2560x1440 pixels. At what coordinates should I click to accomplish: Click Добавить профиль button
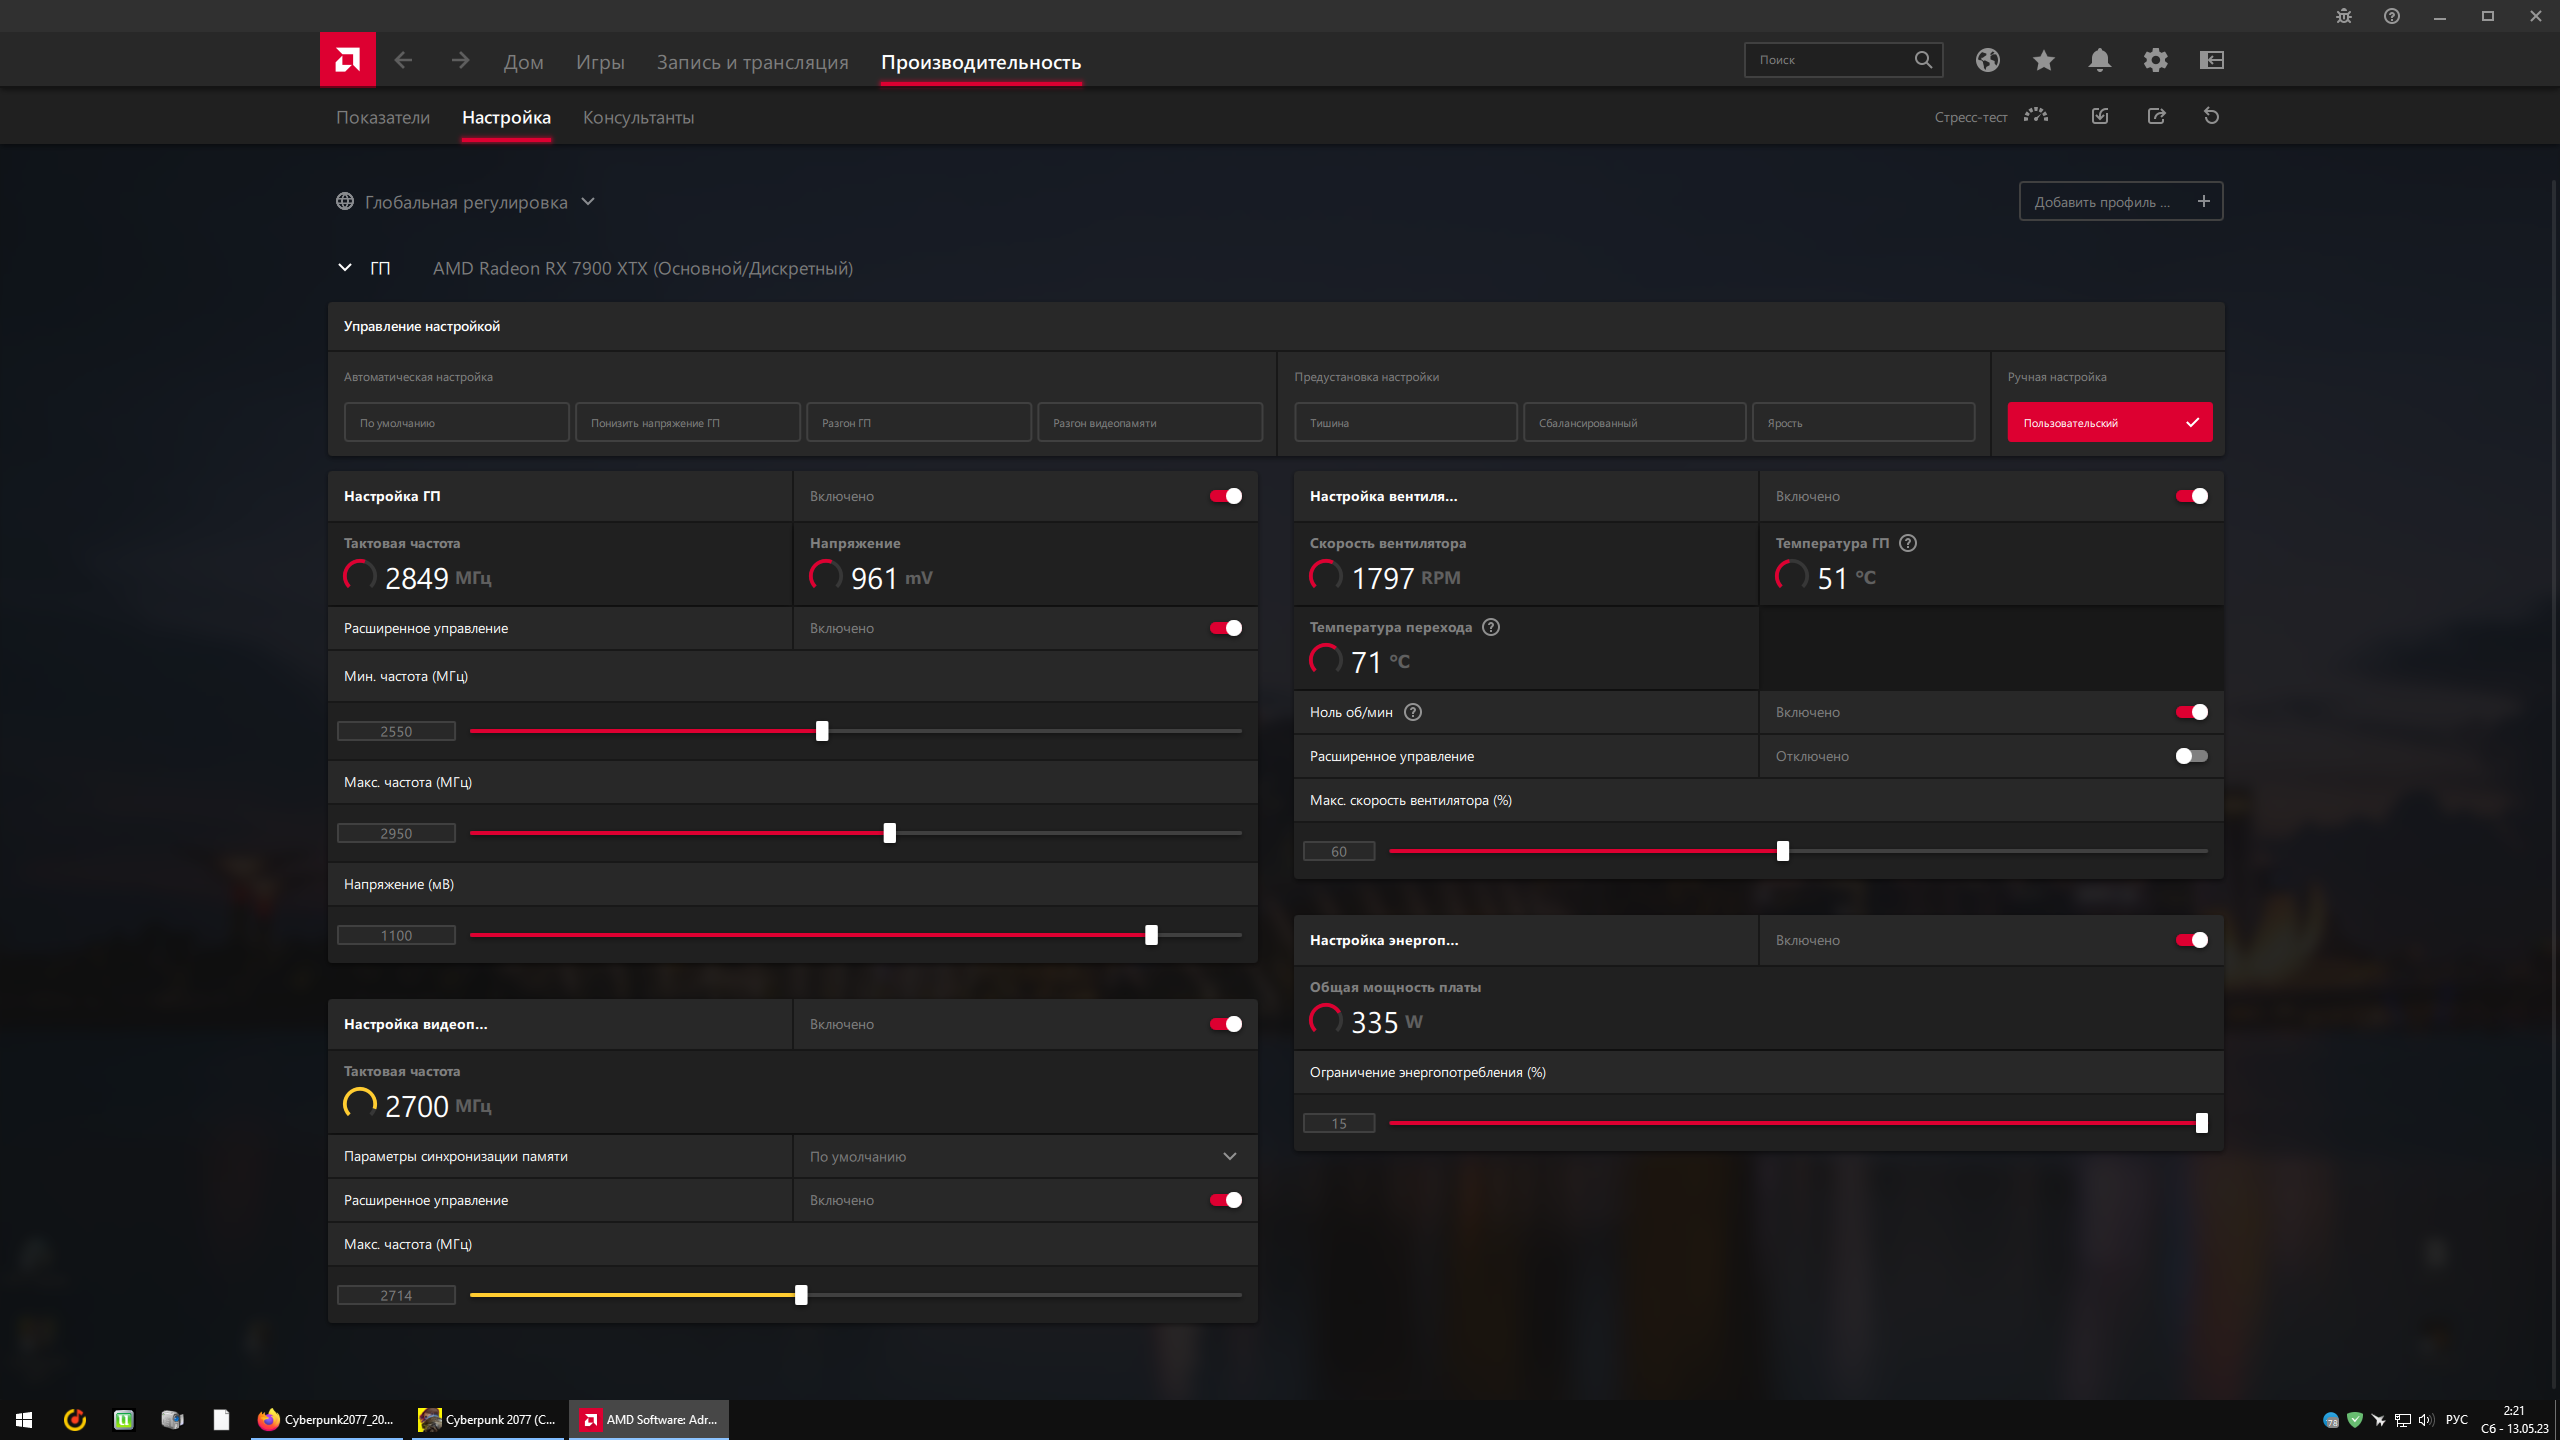tap(2120, 202)
